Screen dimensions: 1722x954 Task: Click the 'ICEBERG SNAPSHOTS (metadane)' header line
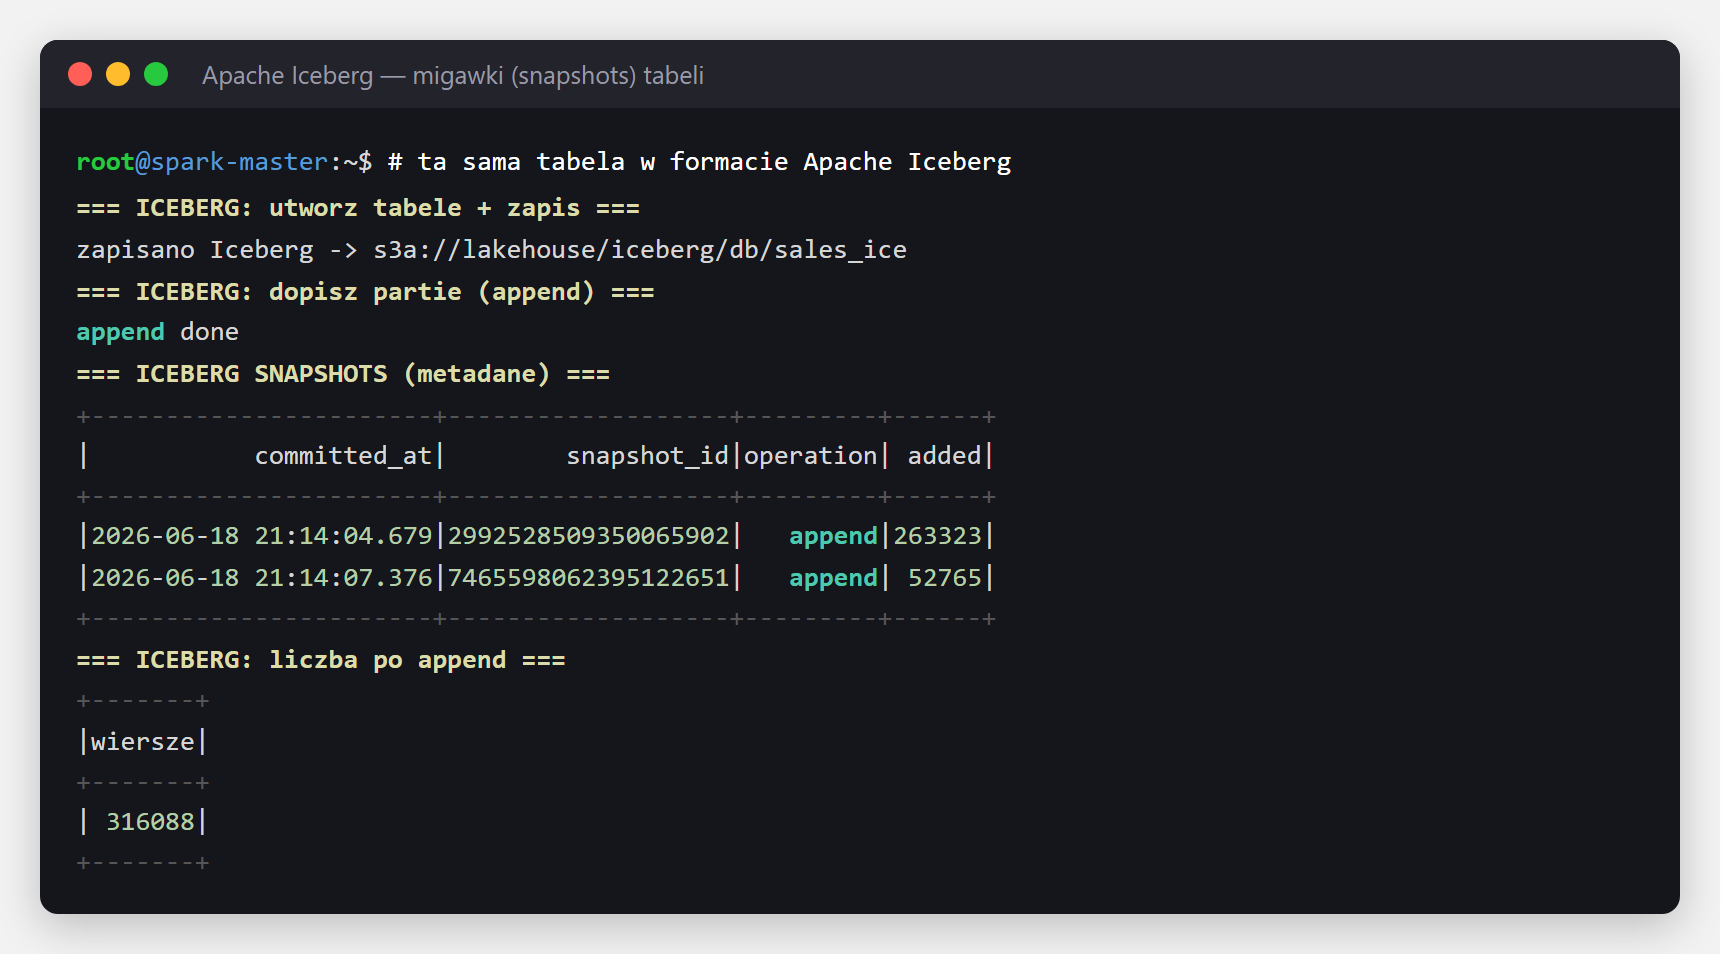click(343, 374)
